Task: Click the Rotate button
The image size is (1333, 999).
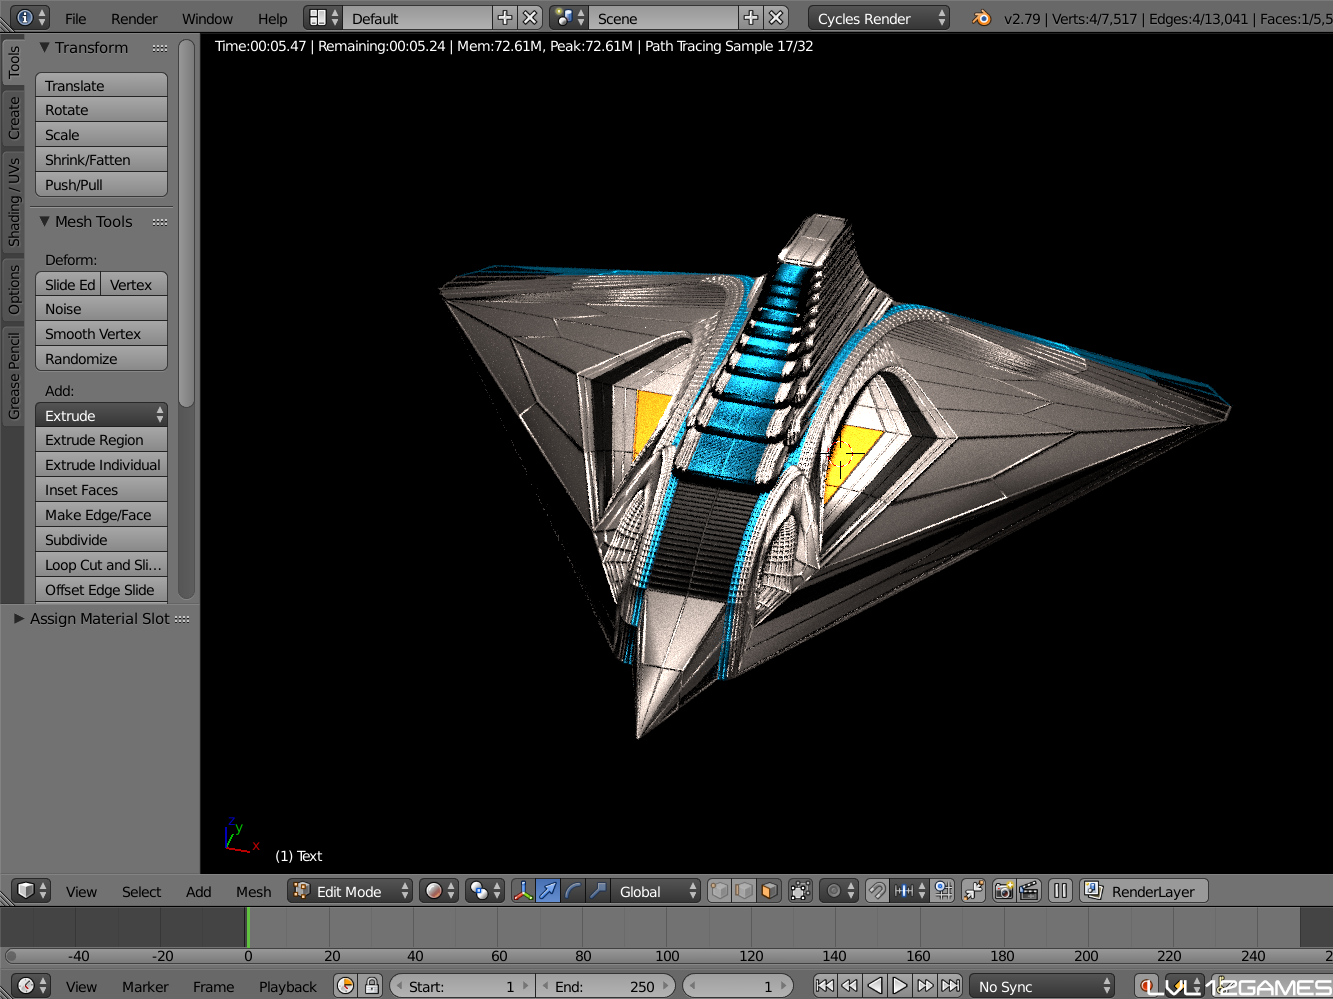Action: (101, 110)
